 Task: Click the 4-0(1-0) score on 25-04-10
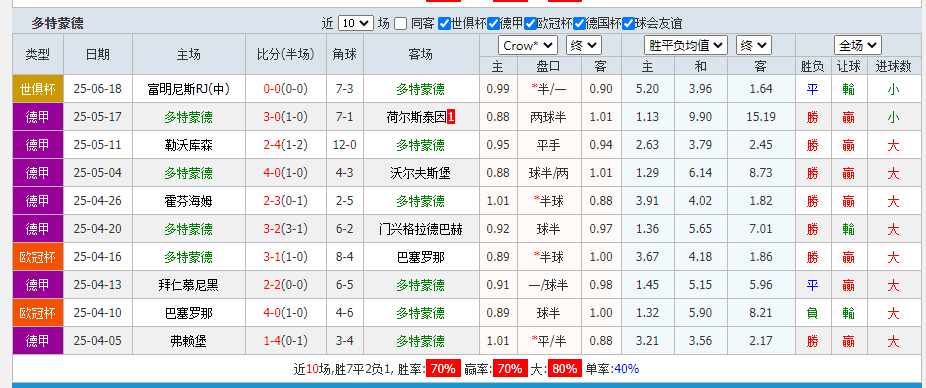point(285,313)
